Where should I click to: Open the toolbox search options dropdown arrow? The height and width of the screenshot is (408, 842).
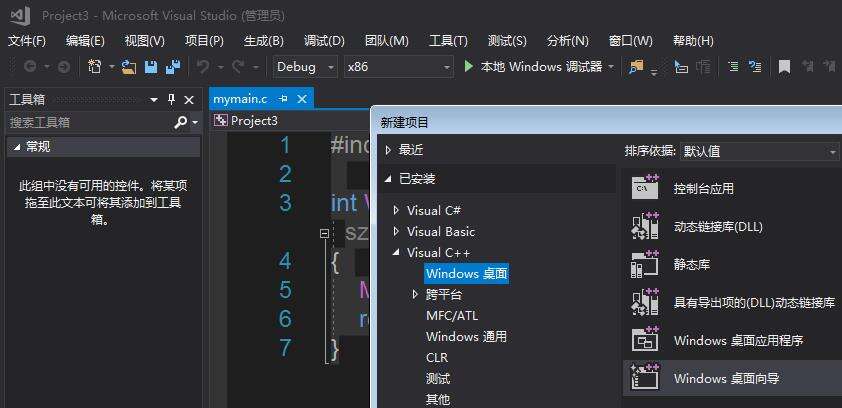(x=194, y=123)
